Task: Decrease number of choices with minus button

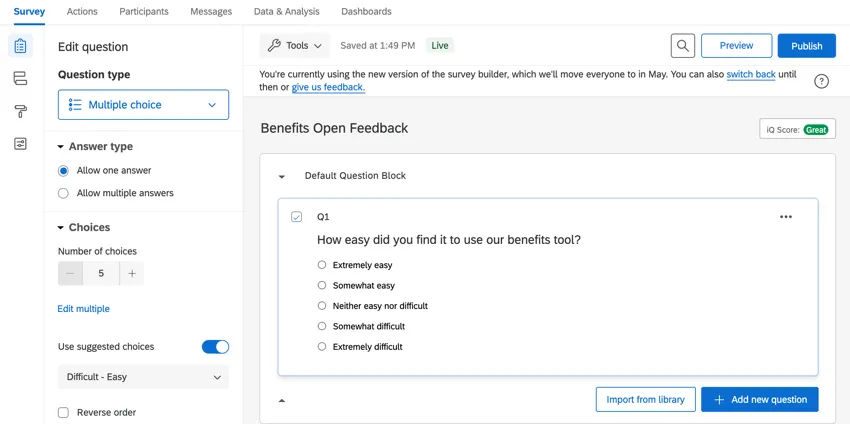Action: click(x=70, y=273)
